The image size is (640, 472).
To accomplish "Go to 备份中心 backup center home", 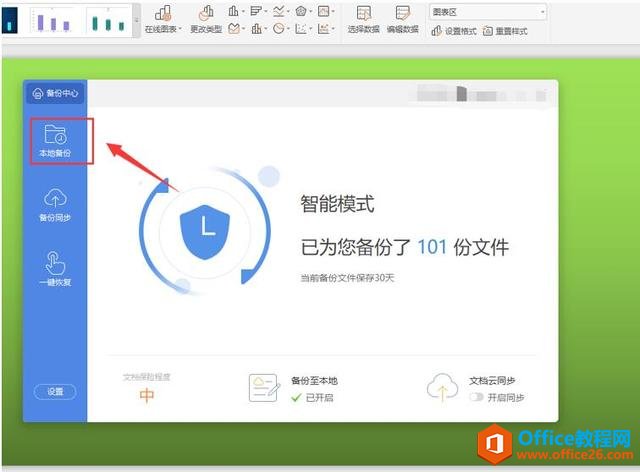I will tap(55, 93).
